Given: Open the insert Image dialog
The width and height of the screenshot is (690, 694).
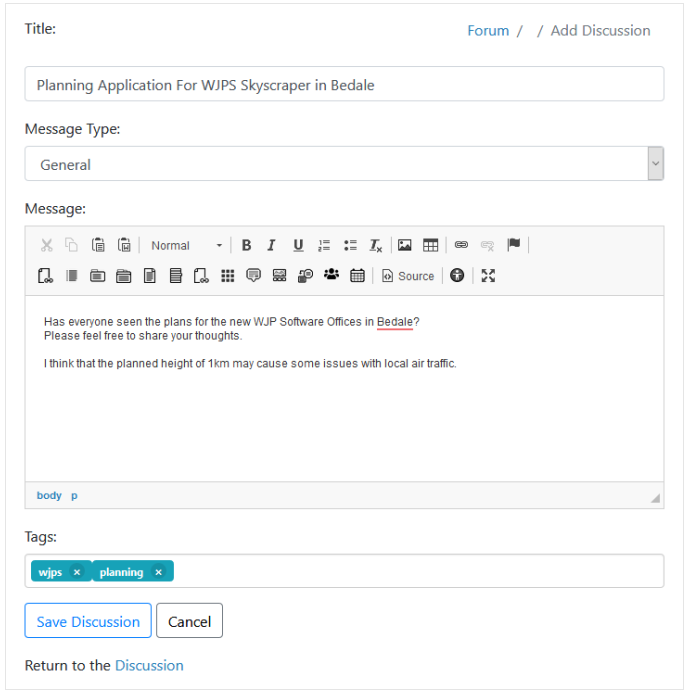Looking at the screenshot, I should click(405, 245).
